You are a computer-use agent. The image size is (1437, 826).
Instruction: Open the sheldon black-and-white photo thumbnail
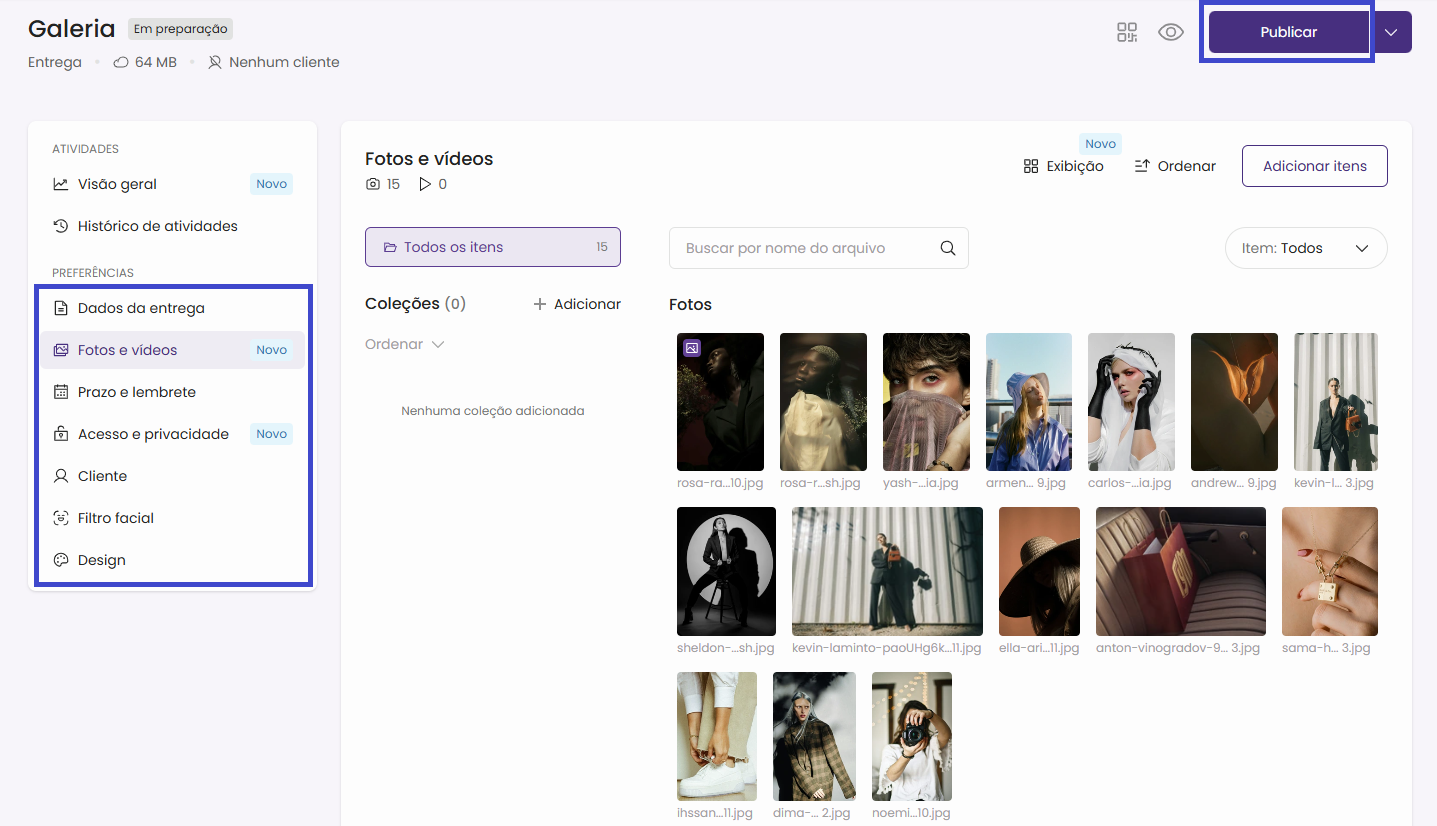tap(725, 571)
